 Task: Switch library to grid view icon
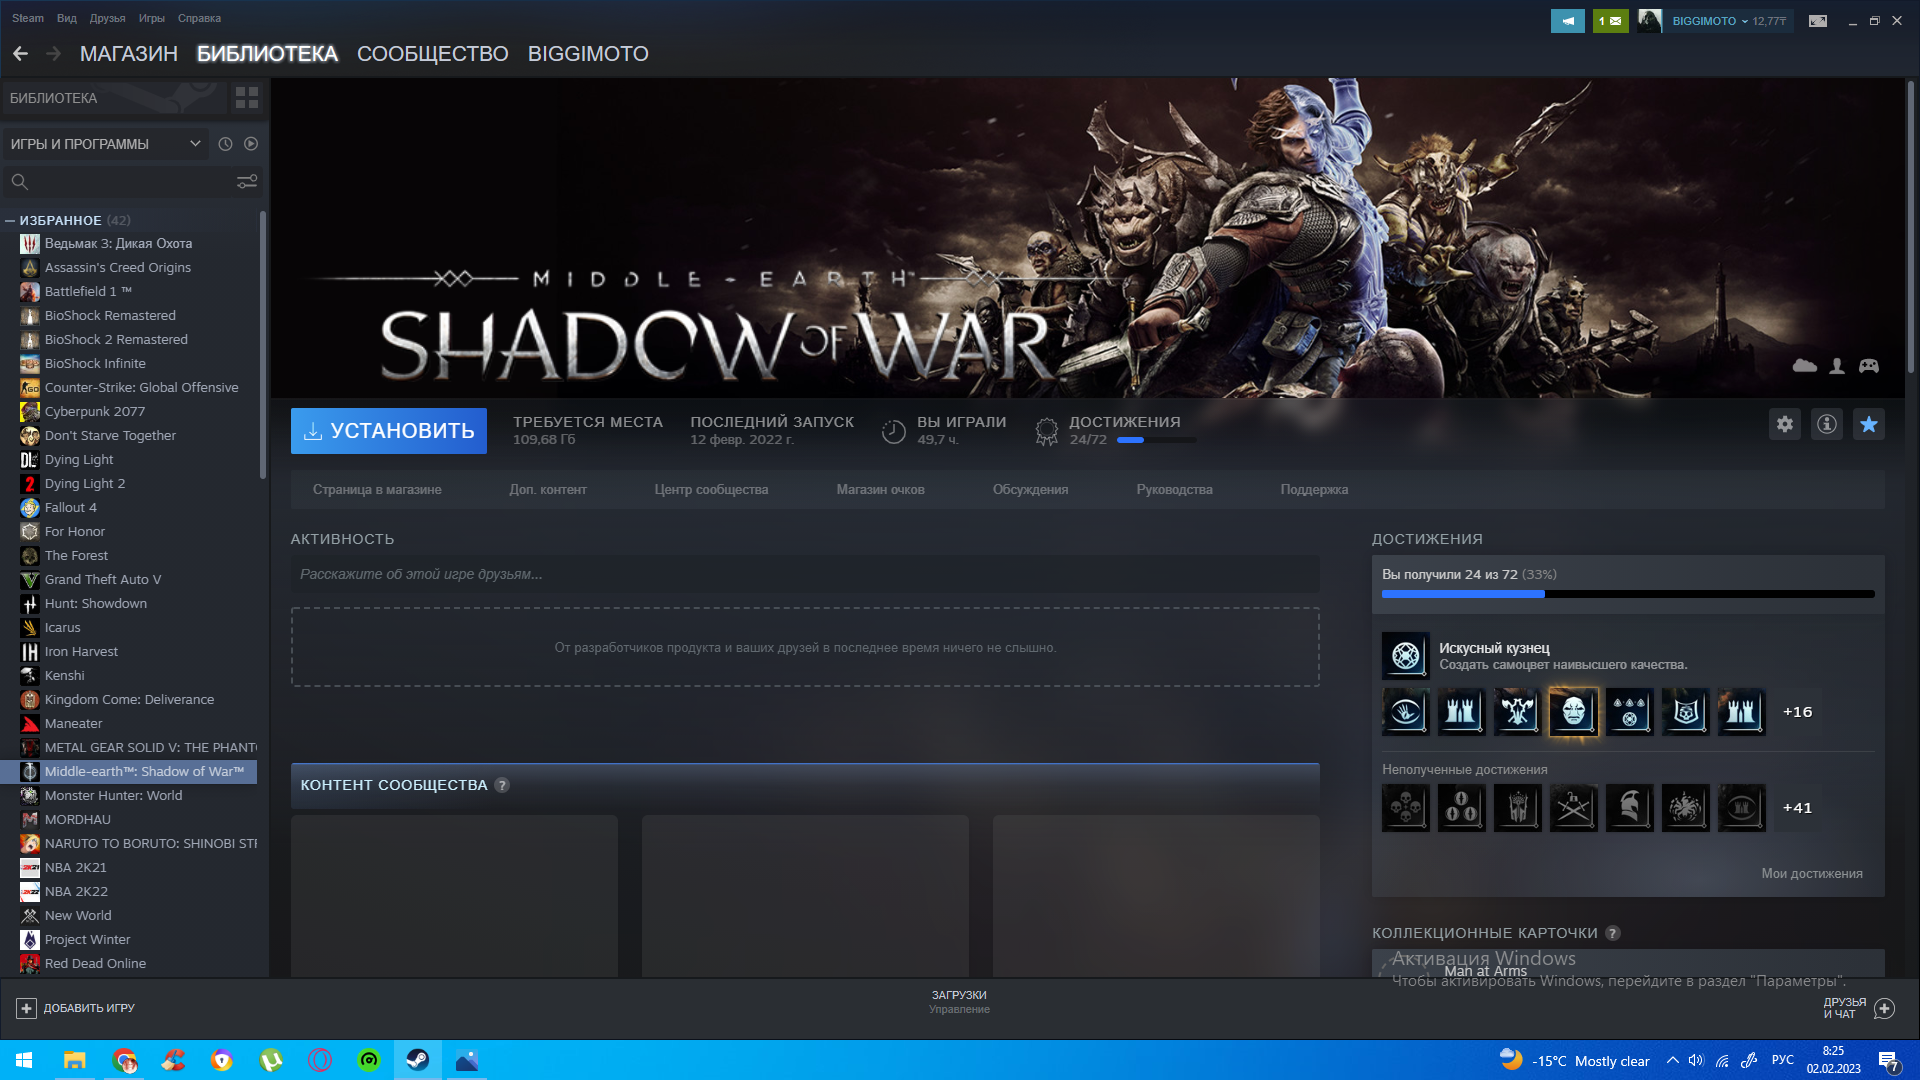(247, 98)
